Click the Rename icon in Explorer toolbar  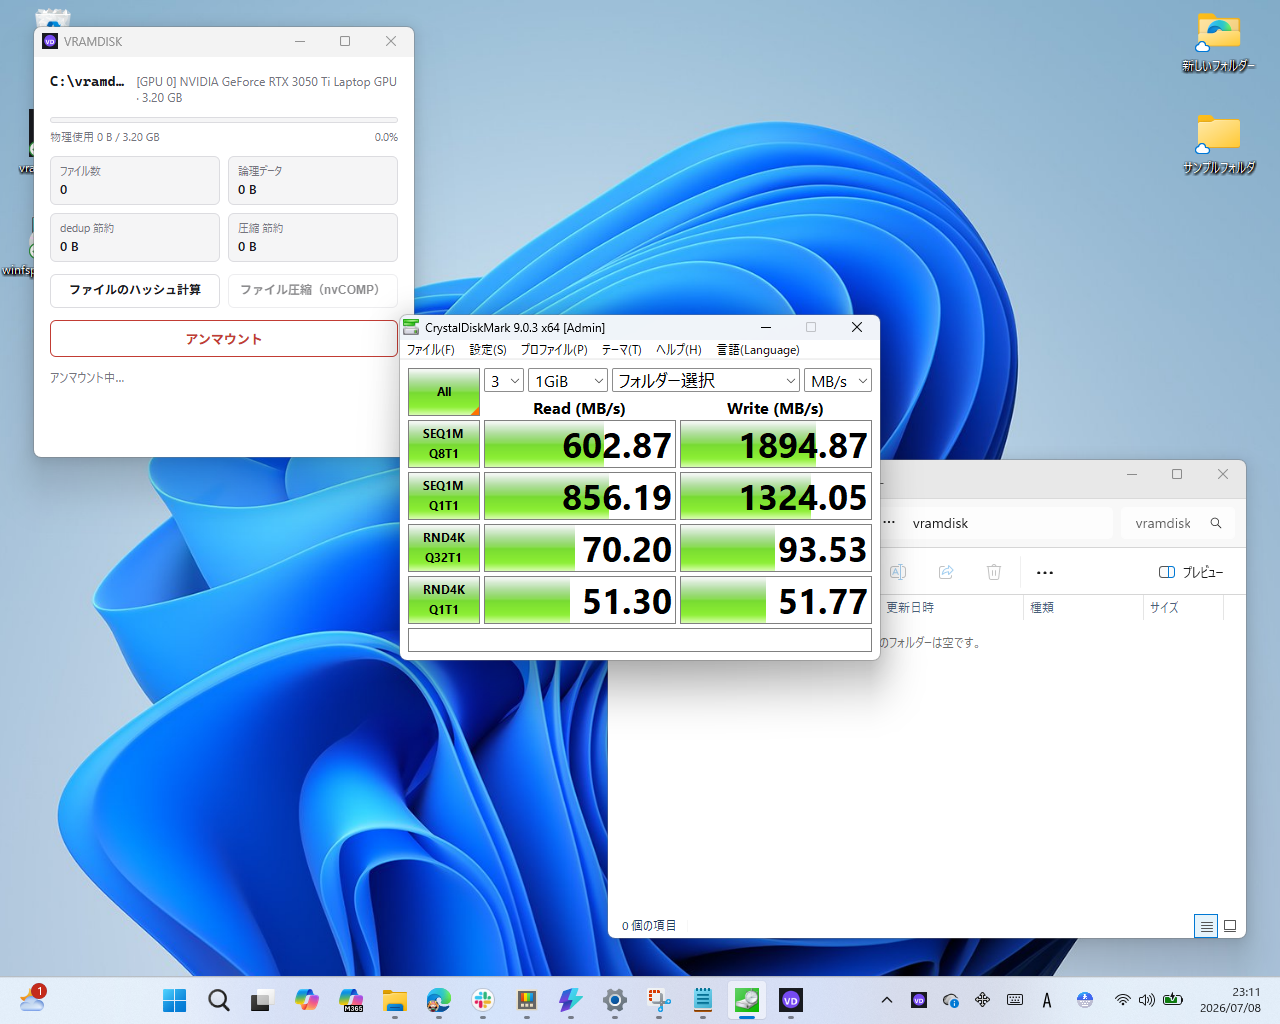click(898, 572)
